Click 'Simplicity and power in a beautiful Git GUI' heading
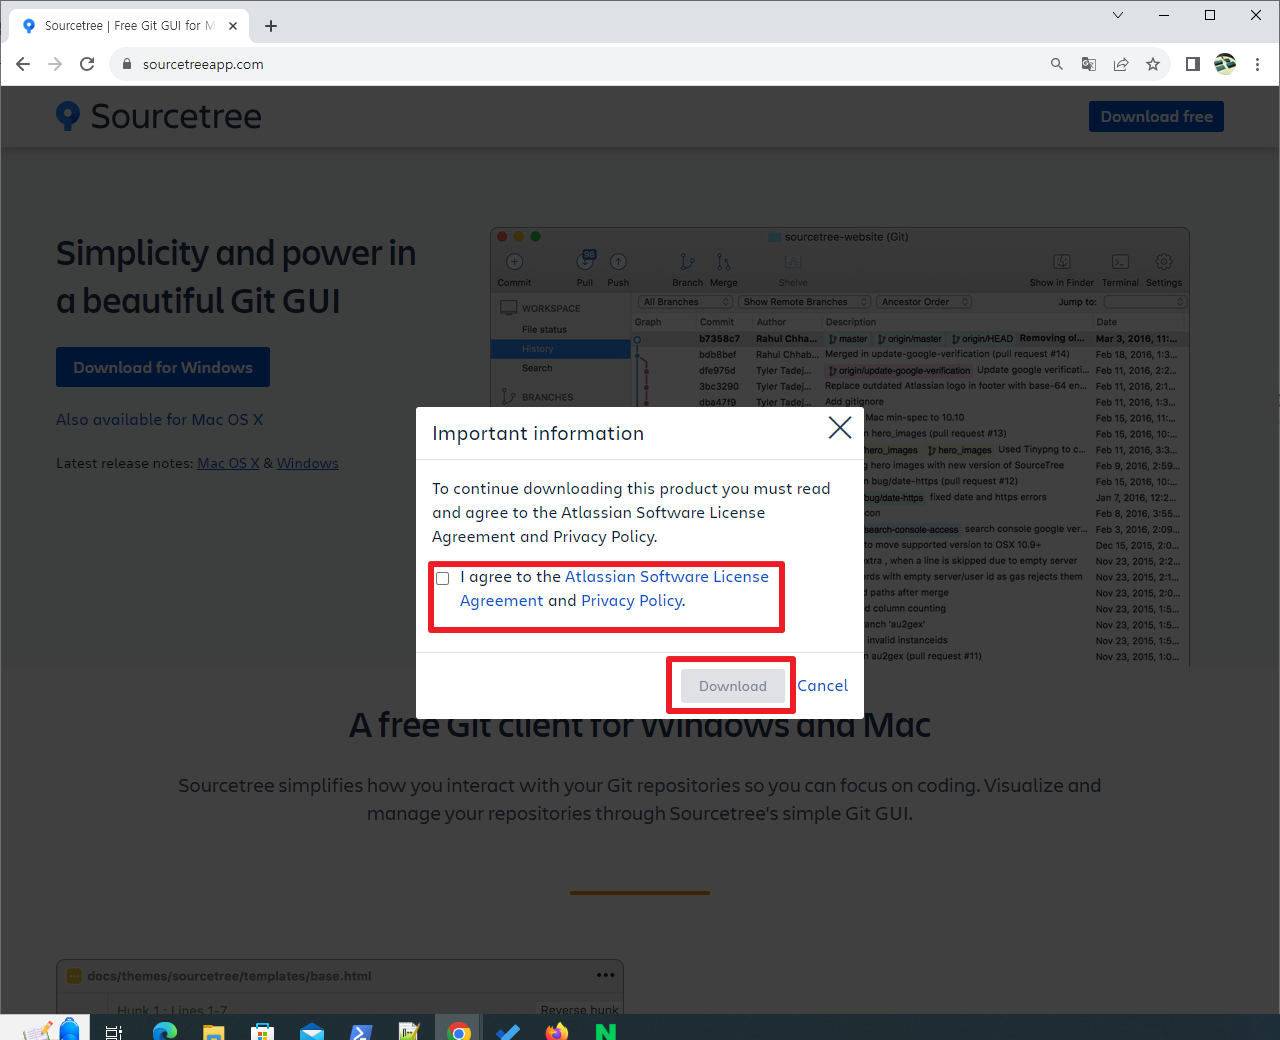1280x1040 pixels. point(236,277)
